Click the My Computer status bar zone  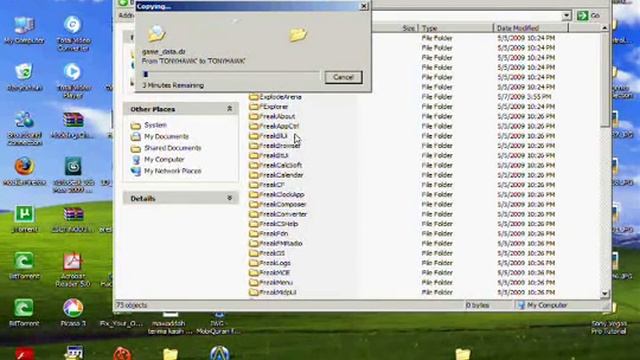click(542, 305)
